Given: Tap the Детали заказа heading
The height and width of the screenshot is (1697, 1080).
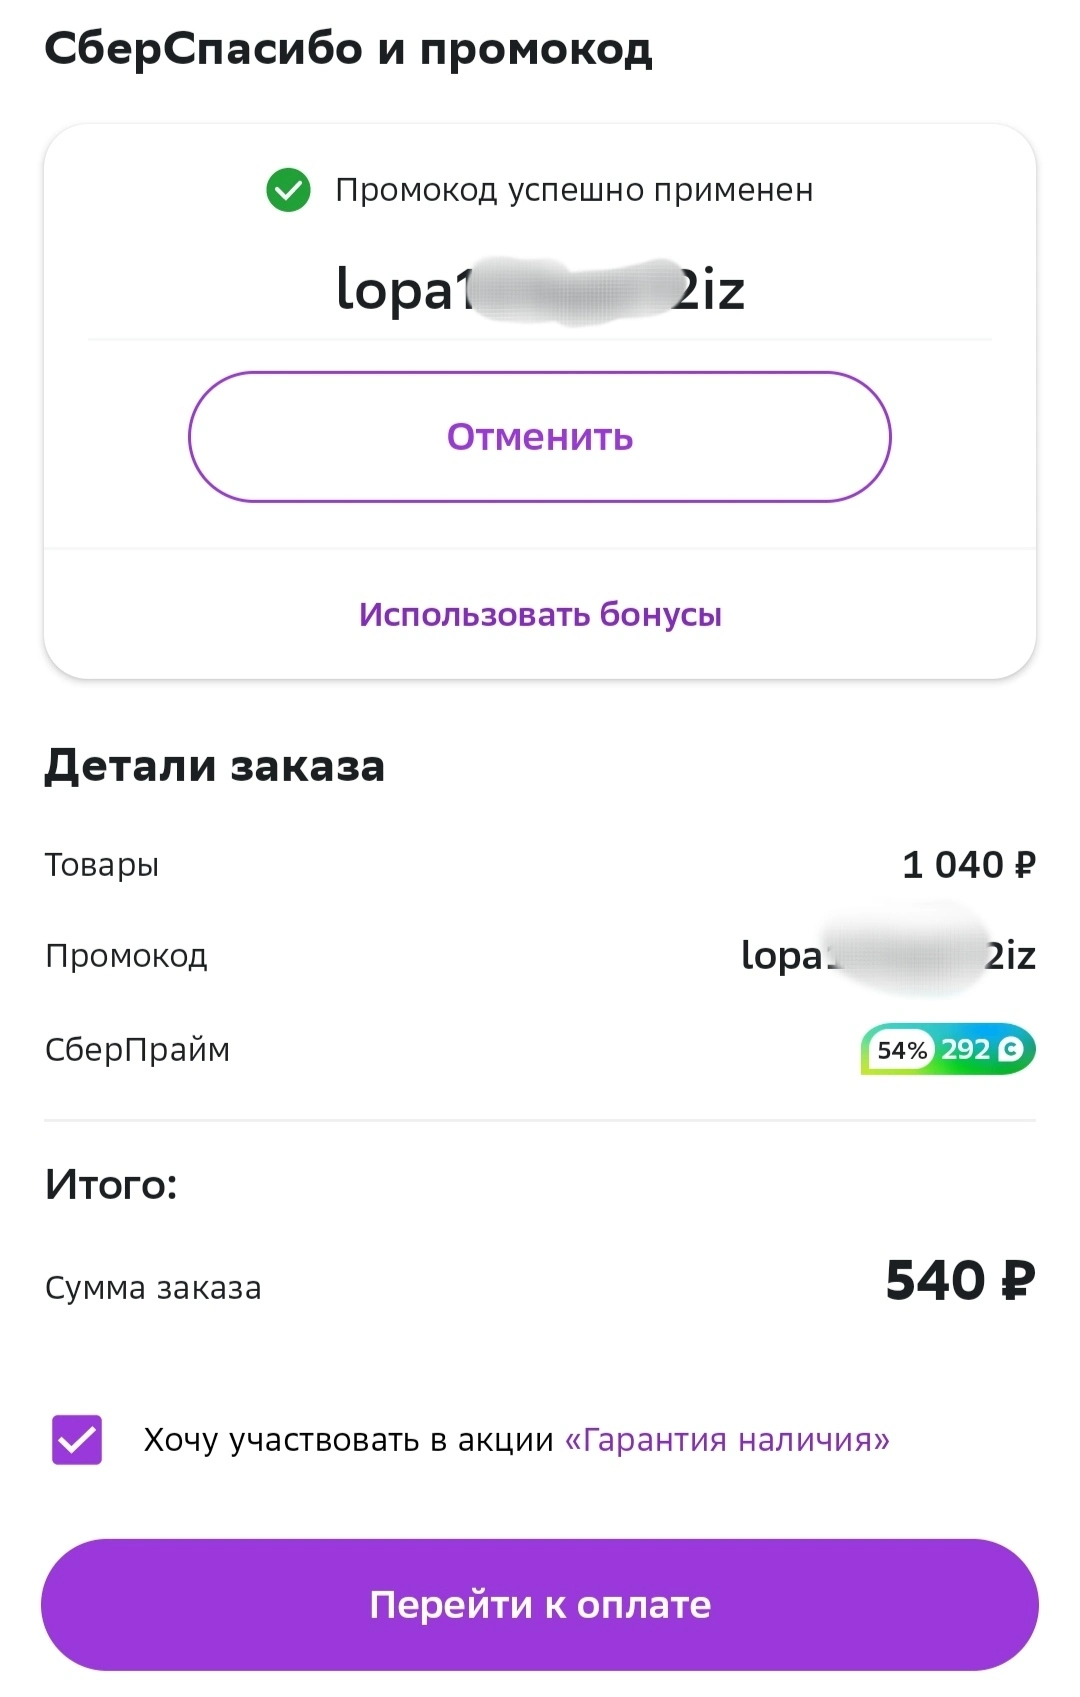Looking at the screenshot, I should click(215, 767).
